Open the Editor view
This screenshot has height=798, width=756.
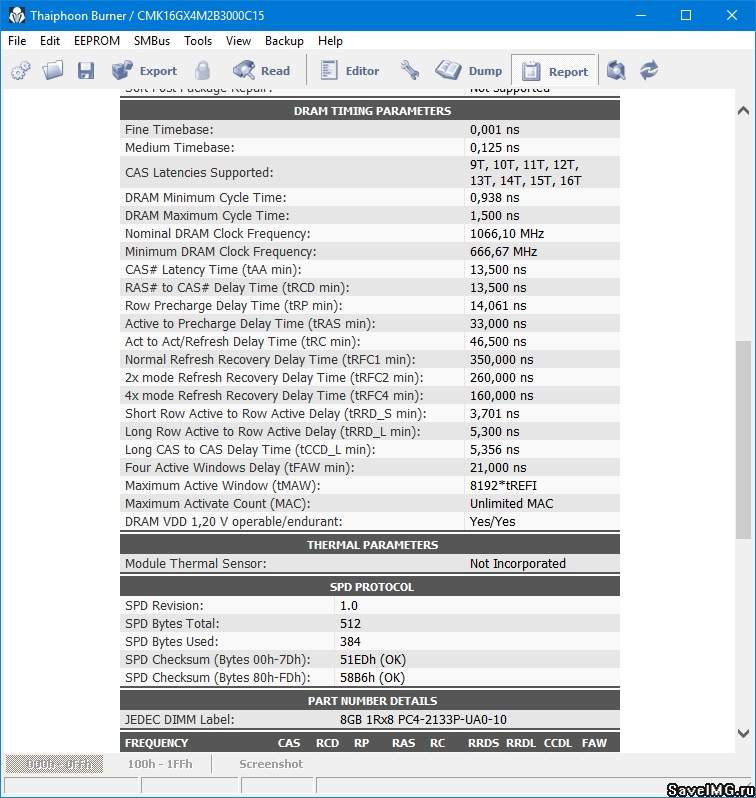349,71
